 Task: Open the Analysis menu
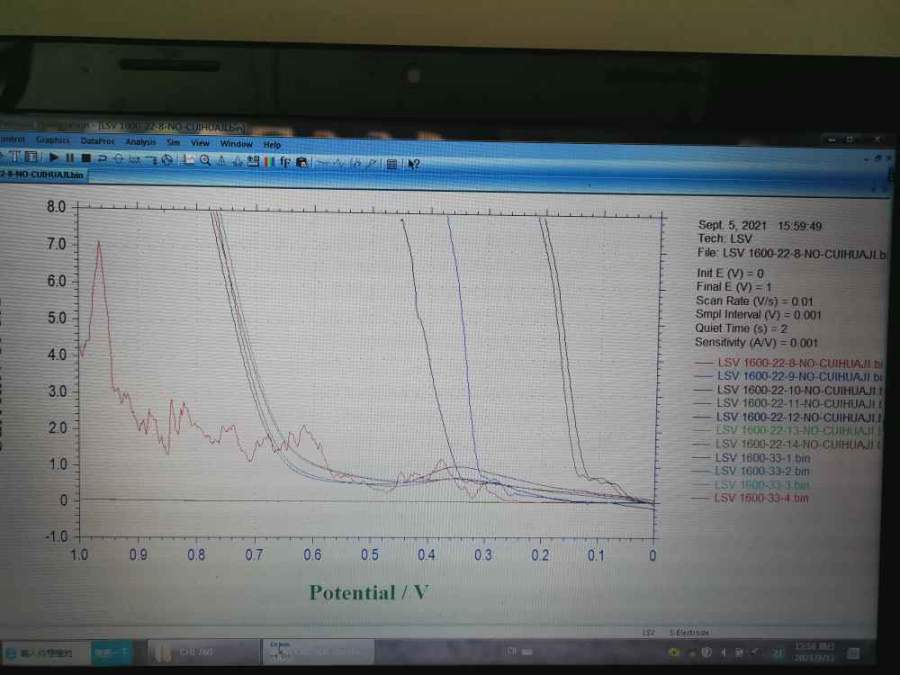pyautogui.click(x=140, y=142)
